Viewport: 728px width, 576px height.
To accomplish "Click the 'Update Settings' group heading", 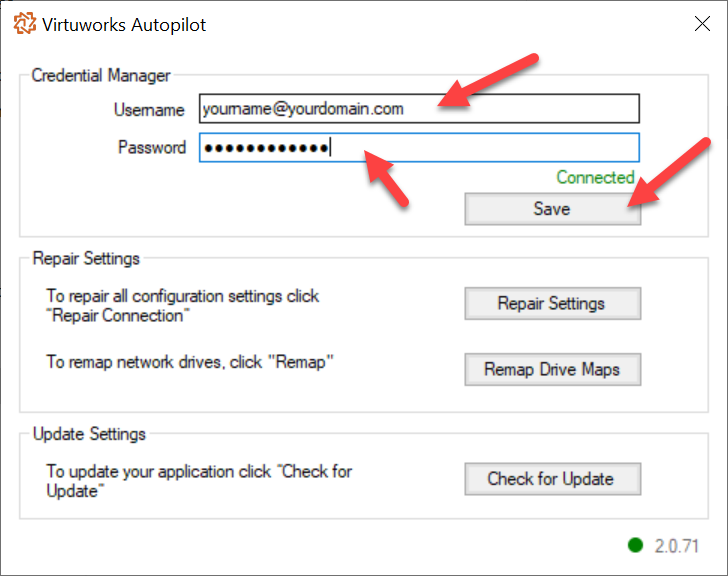I will pyautogui.click(x=89, y=434).
